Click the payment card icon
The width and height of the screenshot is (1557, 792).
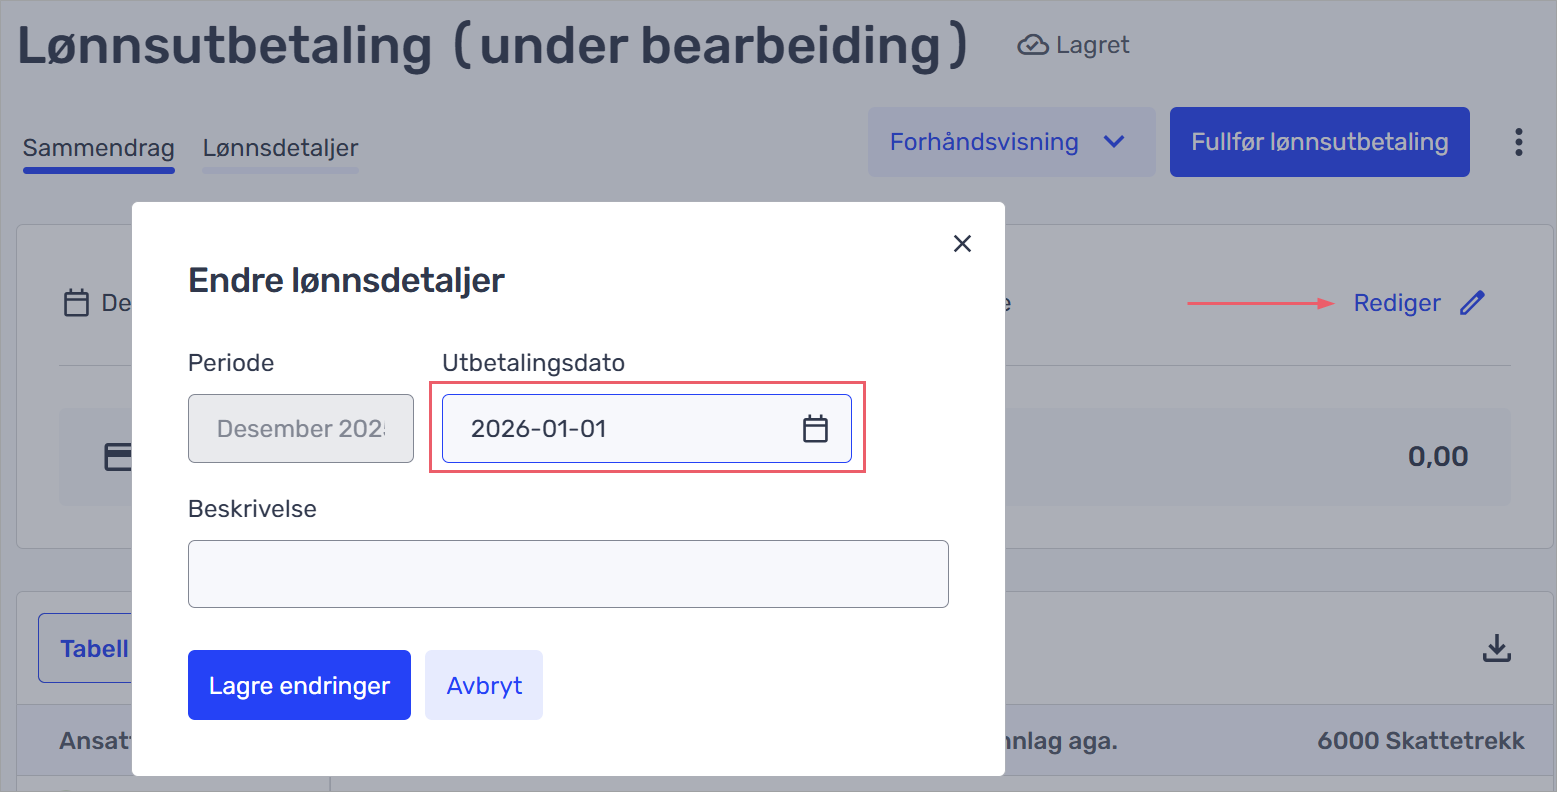point(118,457)
